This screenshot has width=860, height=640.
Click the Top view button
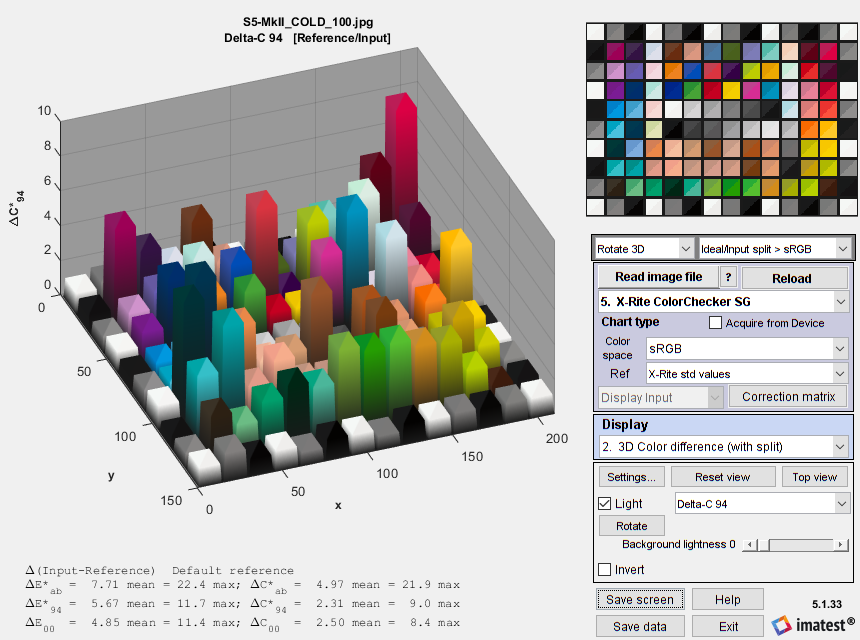coord(814,477)
